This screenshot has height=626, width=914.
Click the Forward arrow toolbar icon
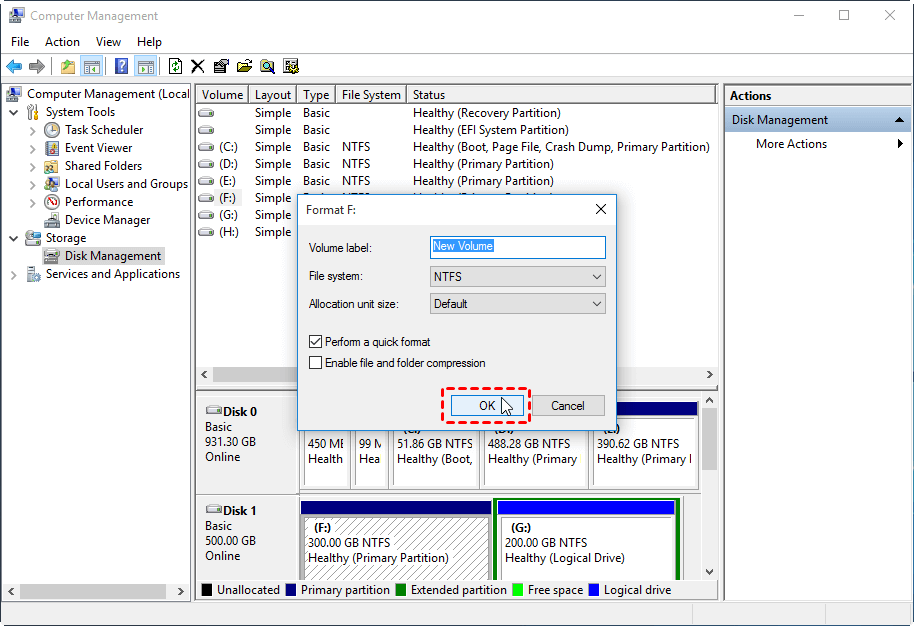[37, 66]
